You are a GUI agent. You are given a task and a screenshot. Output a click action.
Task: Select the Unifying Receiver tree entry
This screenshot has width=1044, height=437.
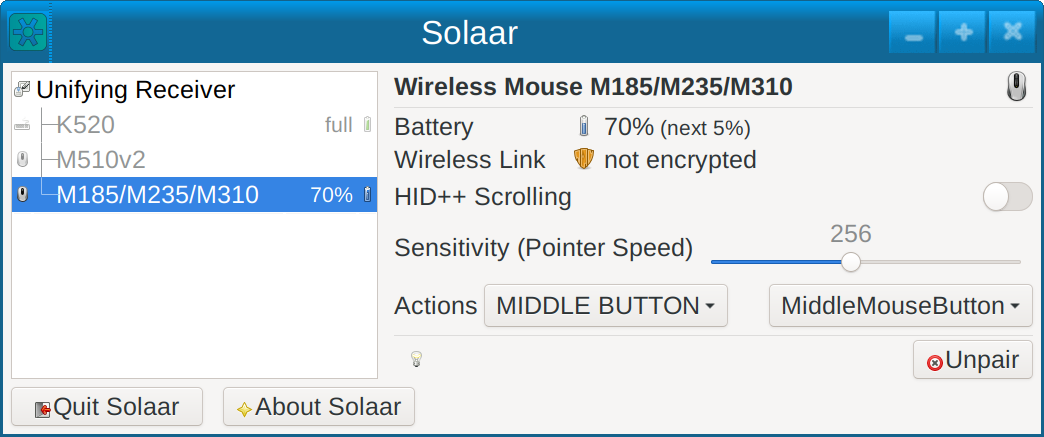tap(135, 90)
